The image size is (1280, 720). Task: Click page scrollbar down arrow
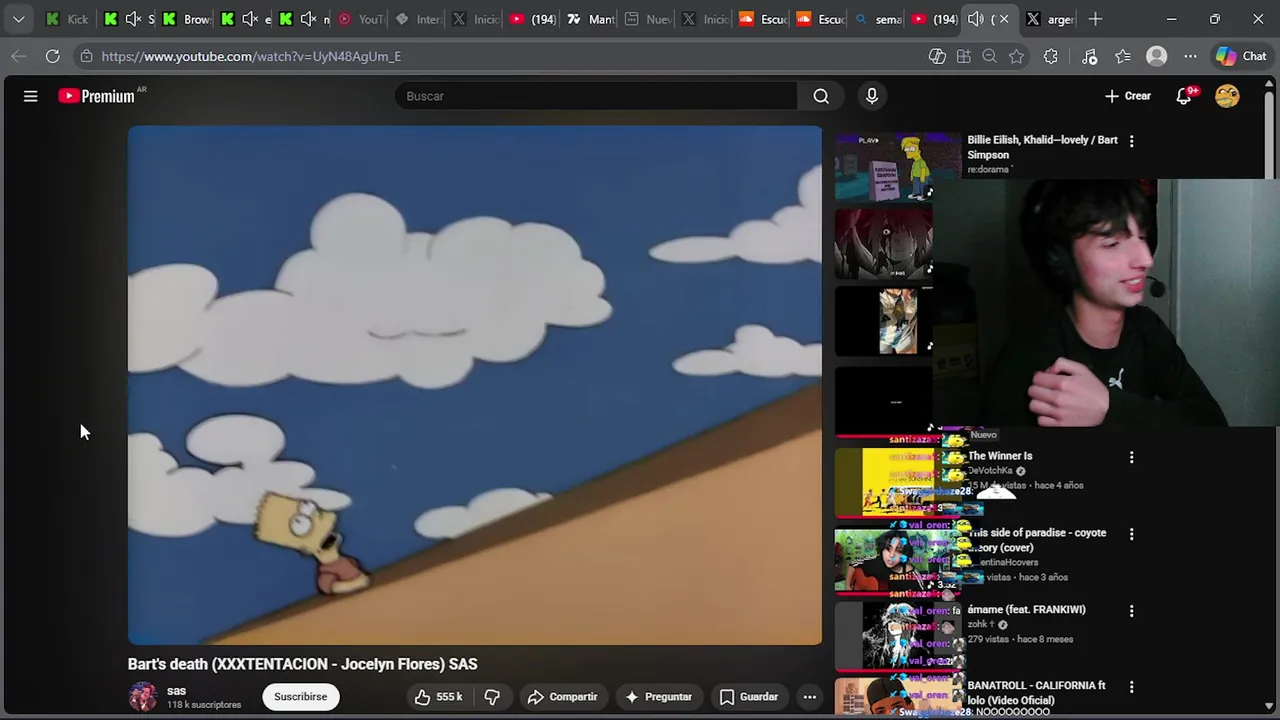(1270, 706)
